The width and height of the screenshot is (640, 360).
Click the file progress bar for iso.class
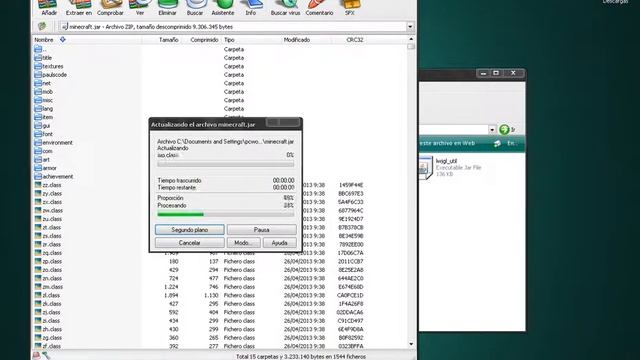pos(226,164)
